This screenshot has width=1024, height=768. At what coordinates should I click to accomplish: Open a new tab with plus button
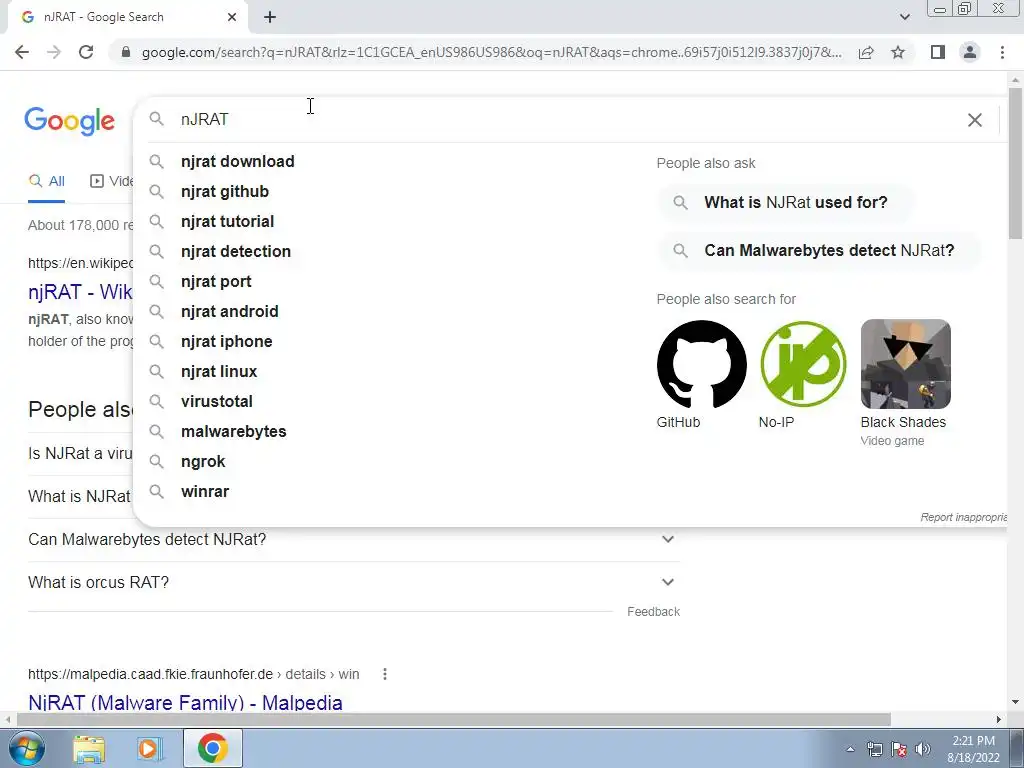pos(270,17)
